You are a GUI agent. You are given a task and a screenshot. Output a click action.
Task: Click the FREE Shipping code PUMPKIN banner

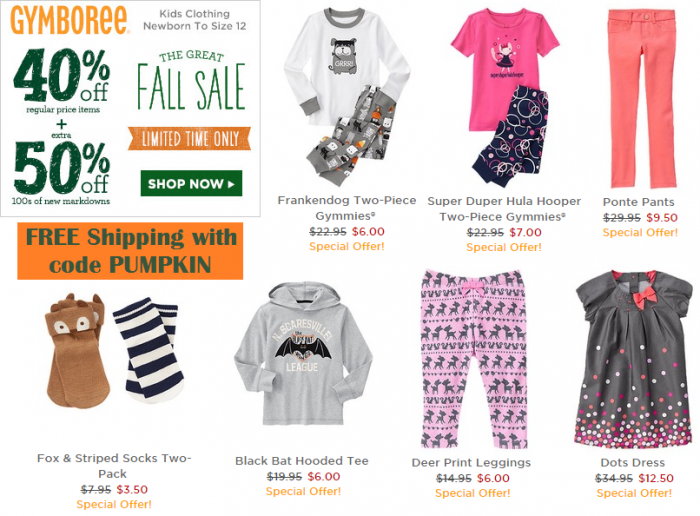[x=131, y=251]
